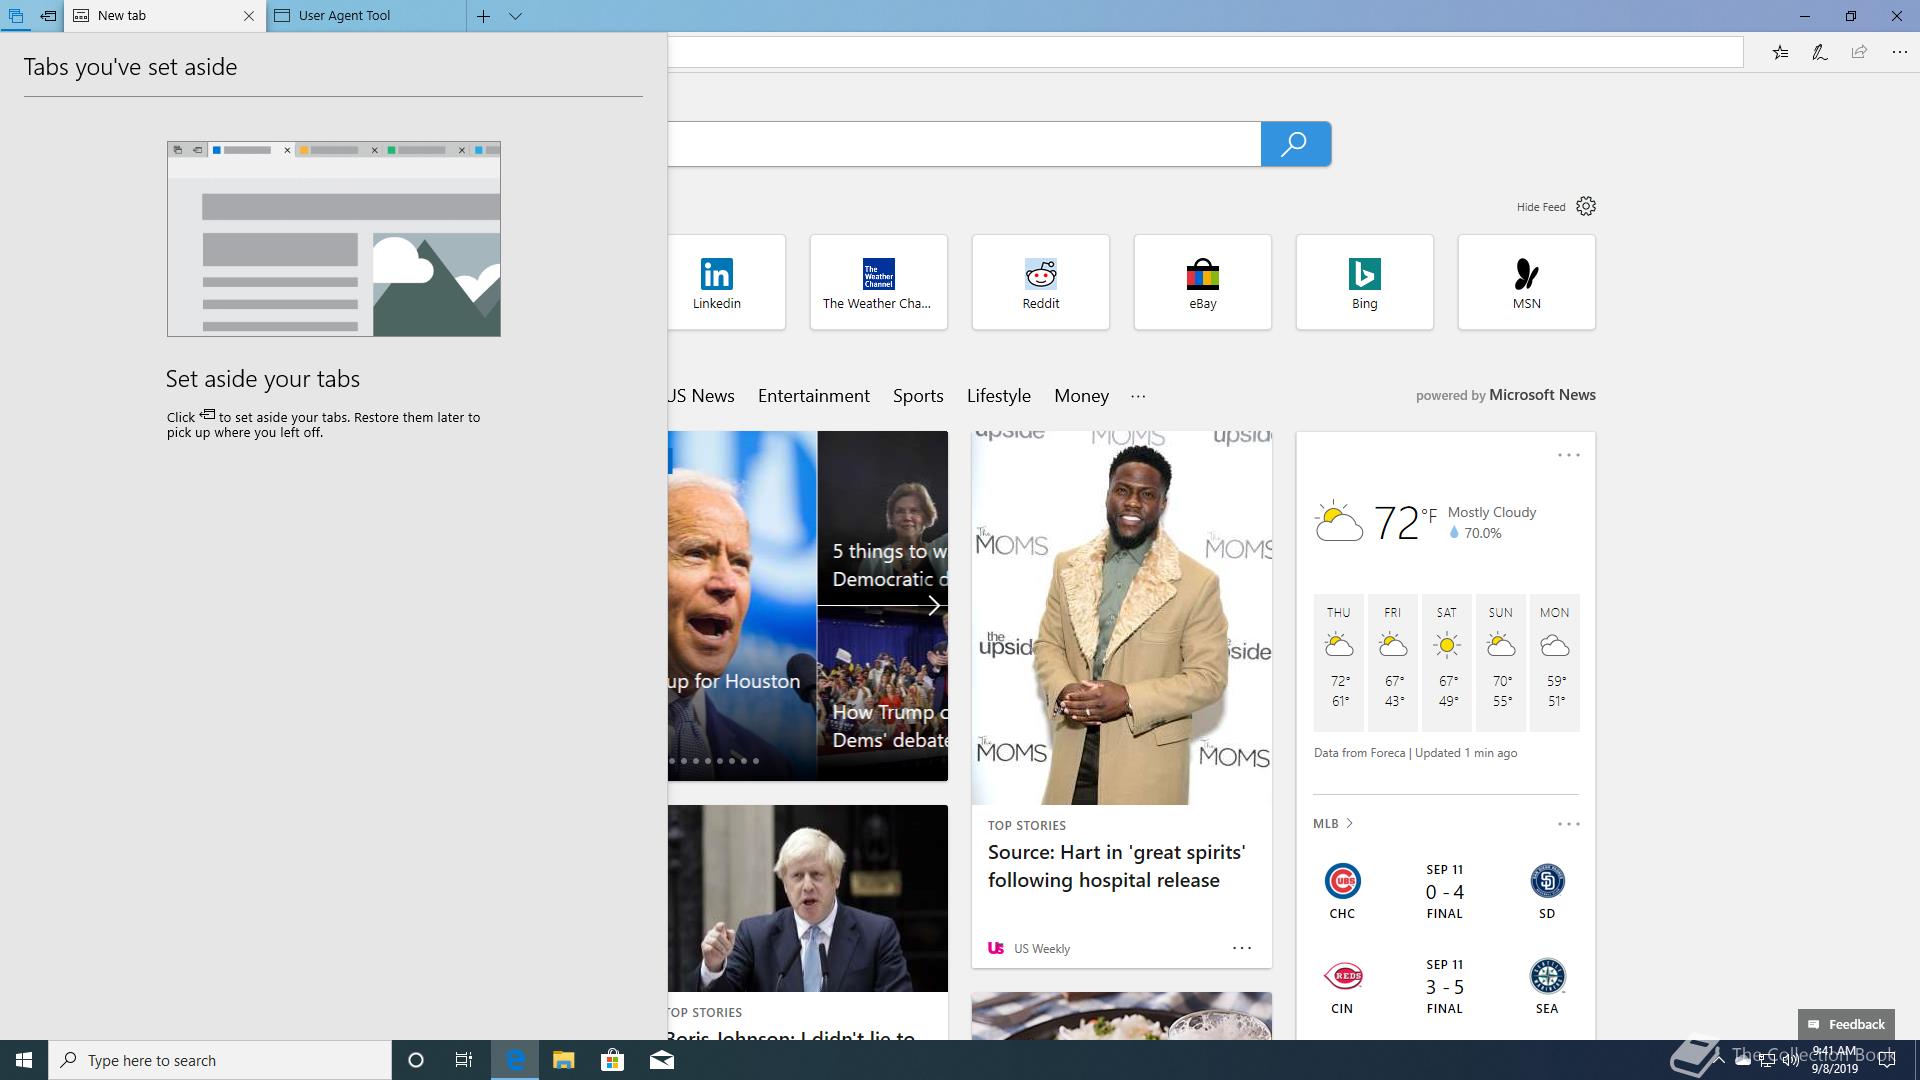
Task: Add notes with the pen icon
Action: pos(1820,52)
